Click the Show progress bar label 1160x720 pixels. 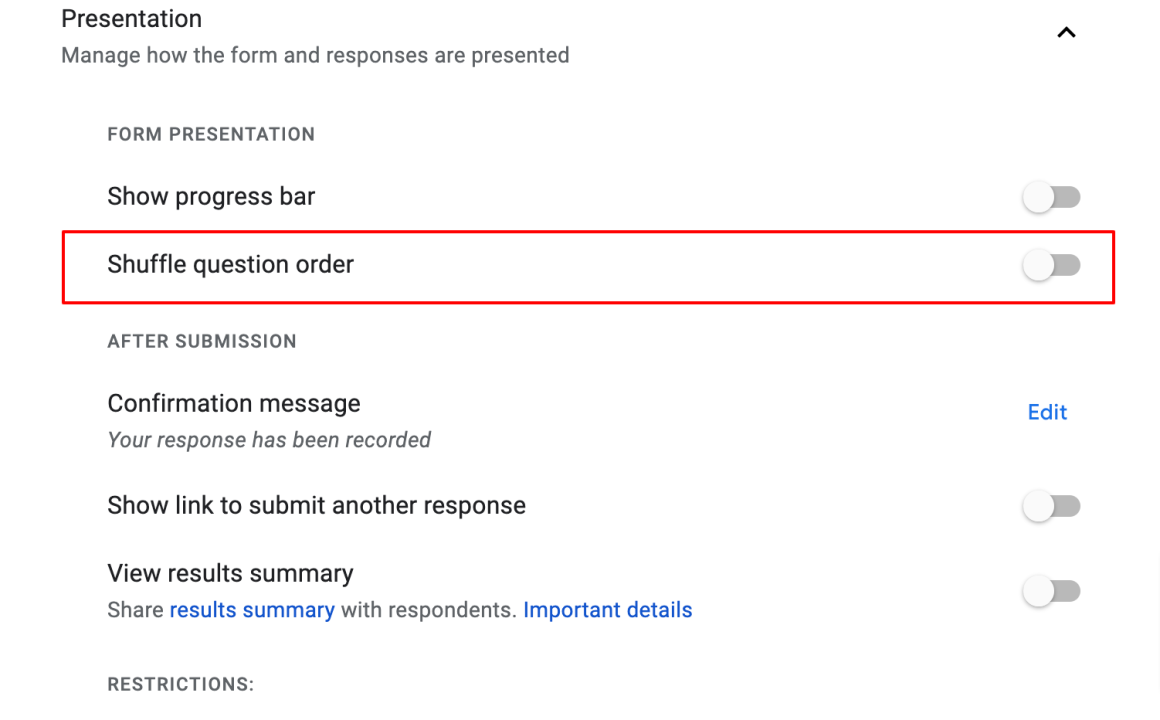click(211, 196)
